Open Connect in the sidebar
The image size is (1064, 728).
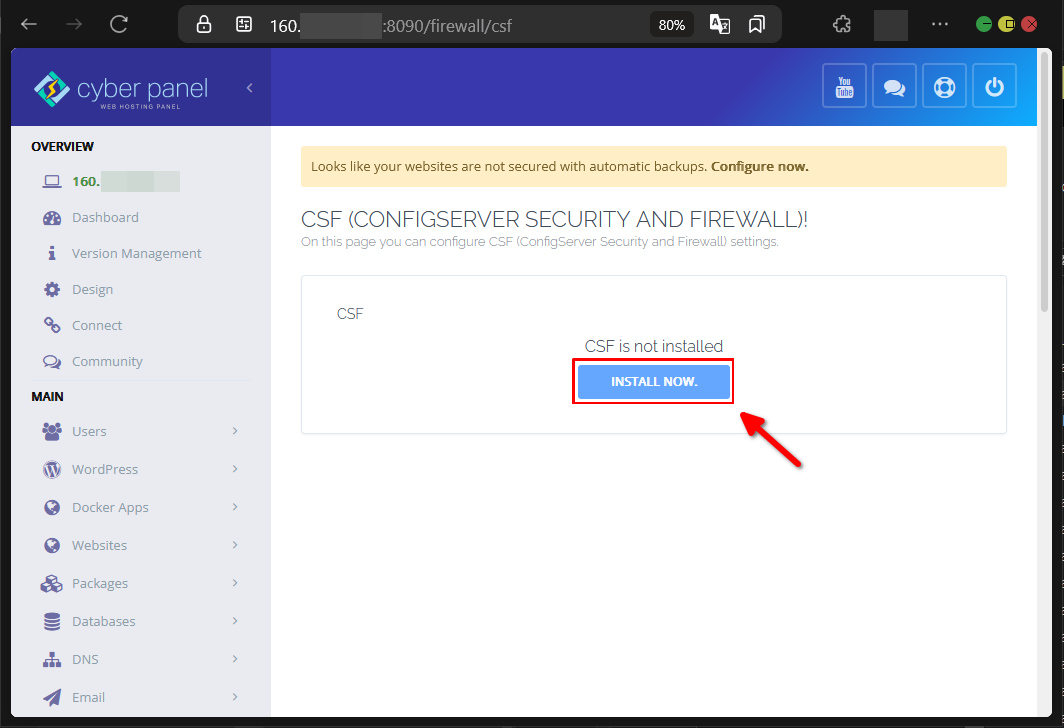point(97,325)
